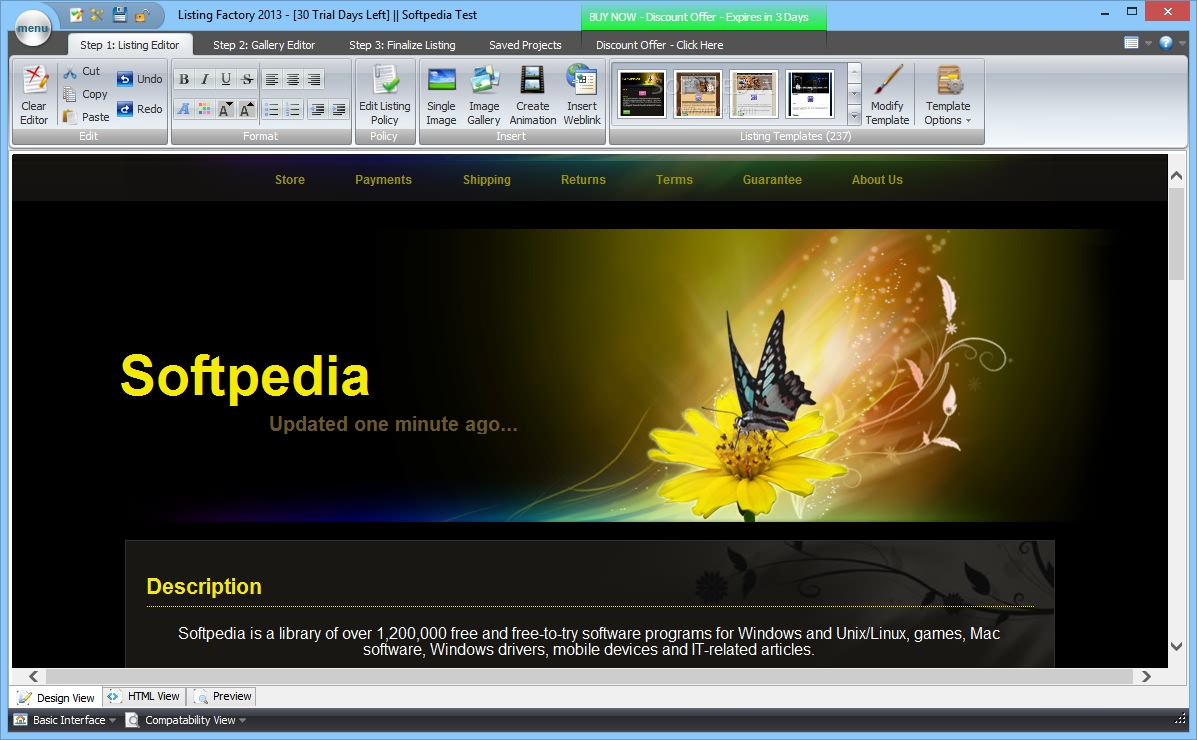
Task: Open the font style A icon
Action: (x=184, y=110)
